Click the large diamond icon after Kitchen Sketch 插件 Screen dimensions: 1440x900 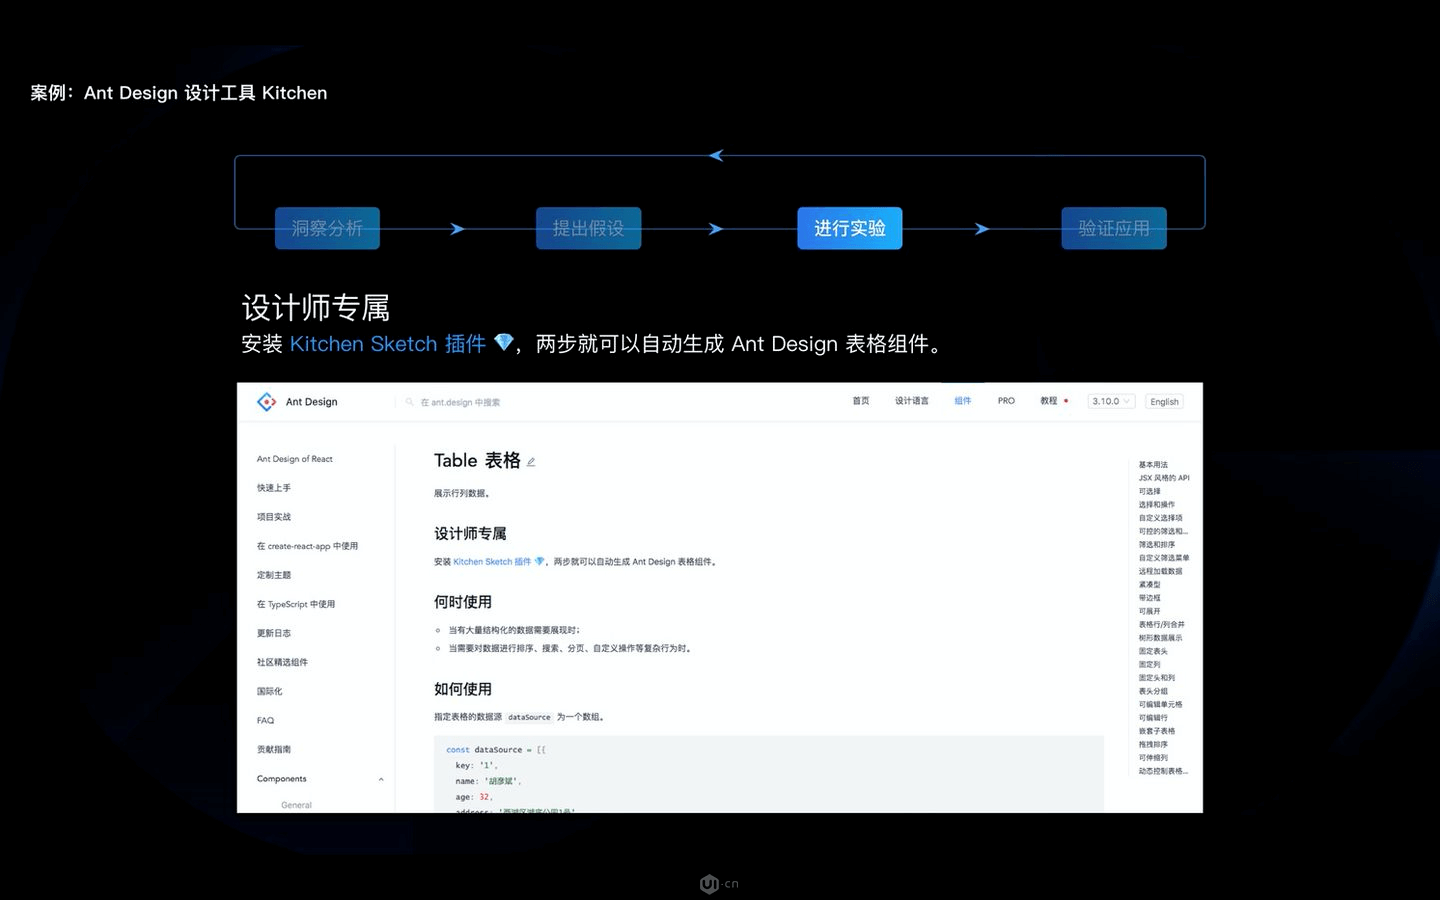(x=504, y=343)
